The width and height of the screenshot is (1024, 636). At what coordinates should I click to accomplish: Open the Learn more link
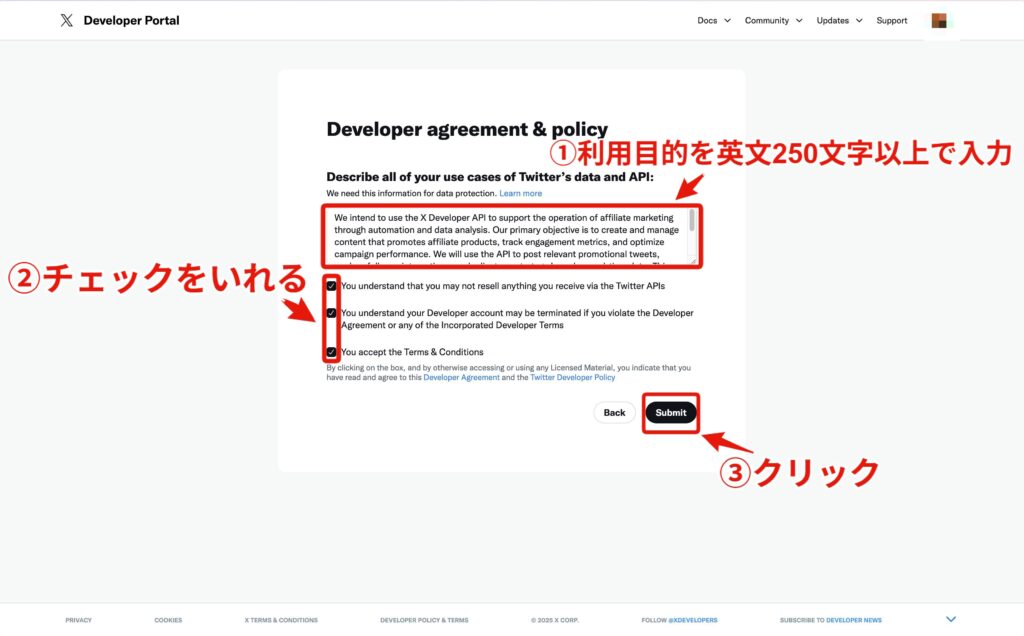click(x=520, y=193)
